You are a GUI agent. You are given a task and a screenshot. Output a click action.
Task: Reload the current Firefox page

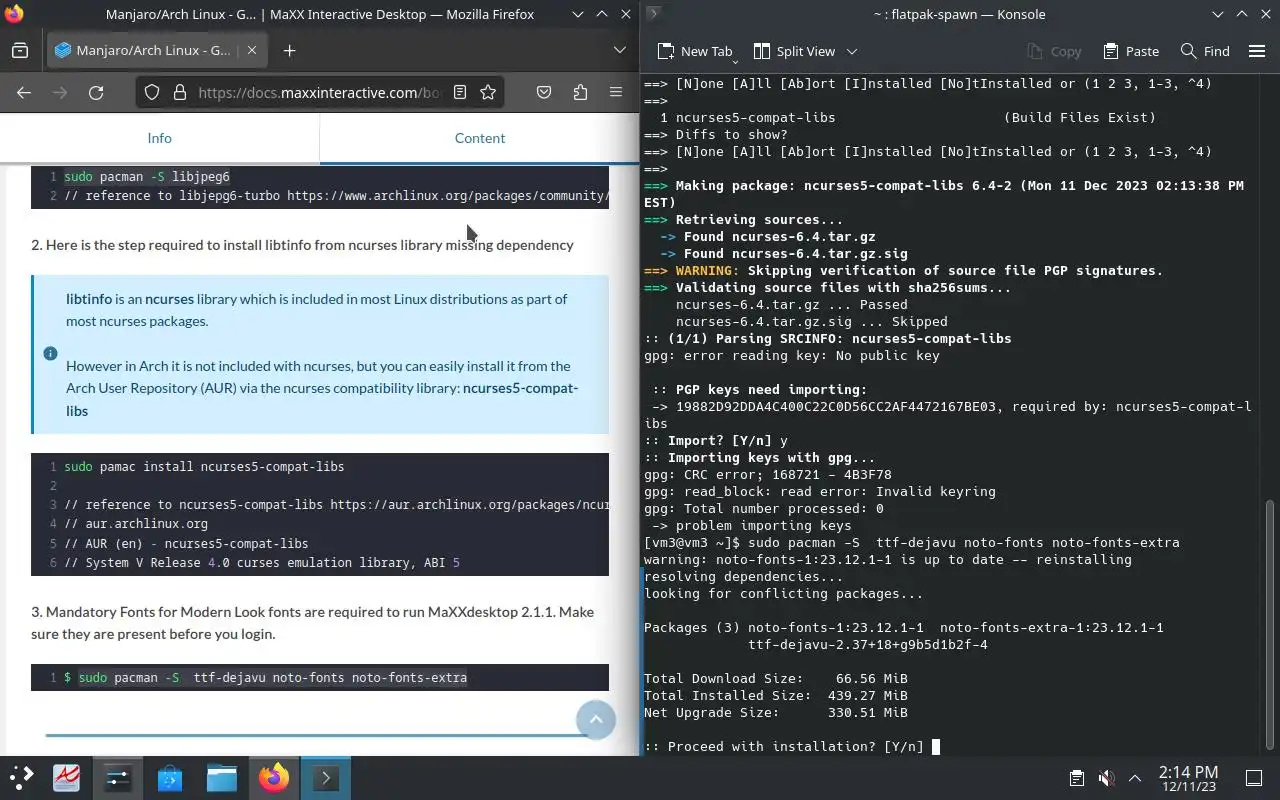(x=96, y=92)
